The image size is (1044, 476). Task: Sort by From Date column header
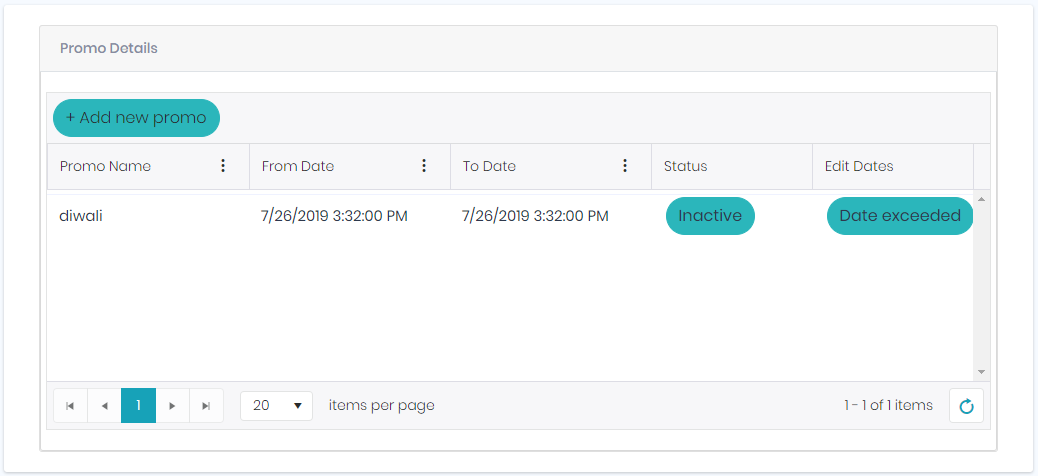(x=298, y=166)
